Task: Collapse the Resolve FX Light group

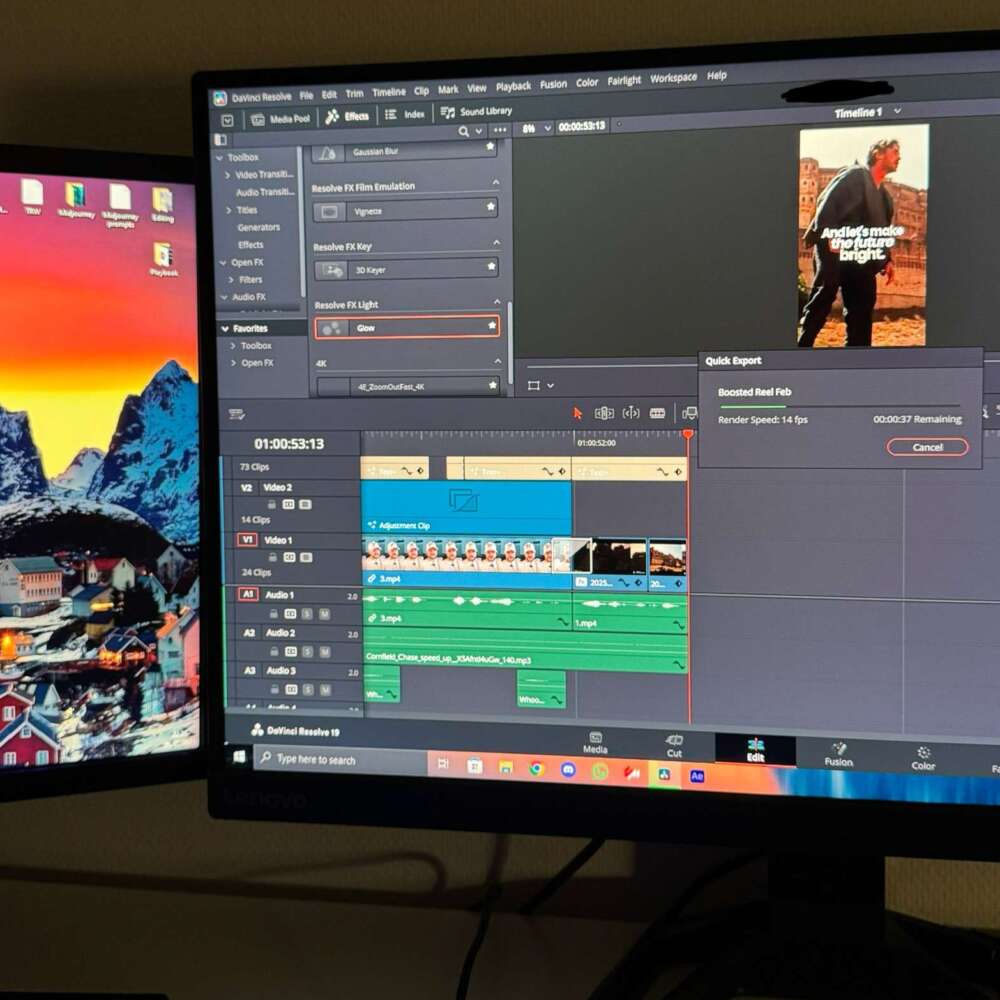Action: tap(497, 301)
